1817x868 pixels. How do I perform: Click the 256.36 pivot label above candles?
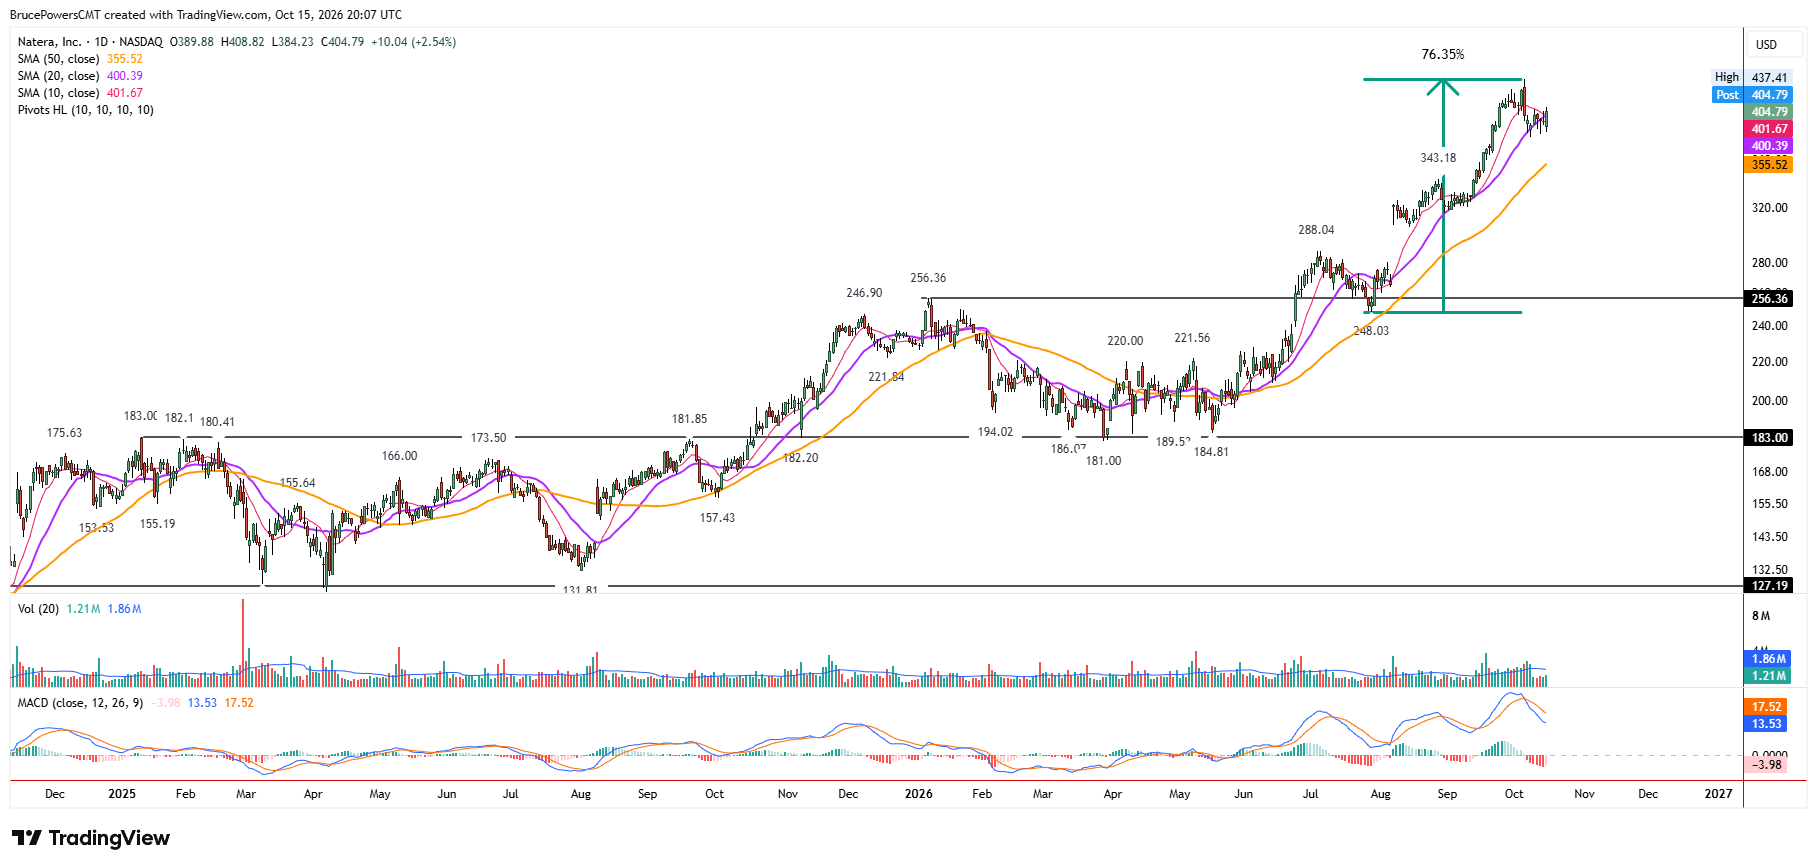pos(928,278)
